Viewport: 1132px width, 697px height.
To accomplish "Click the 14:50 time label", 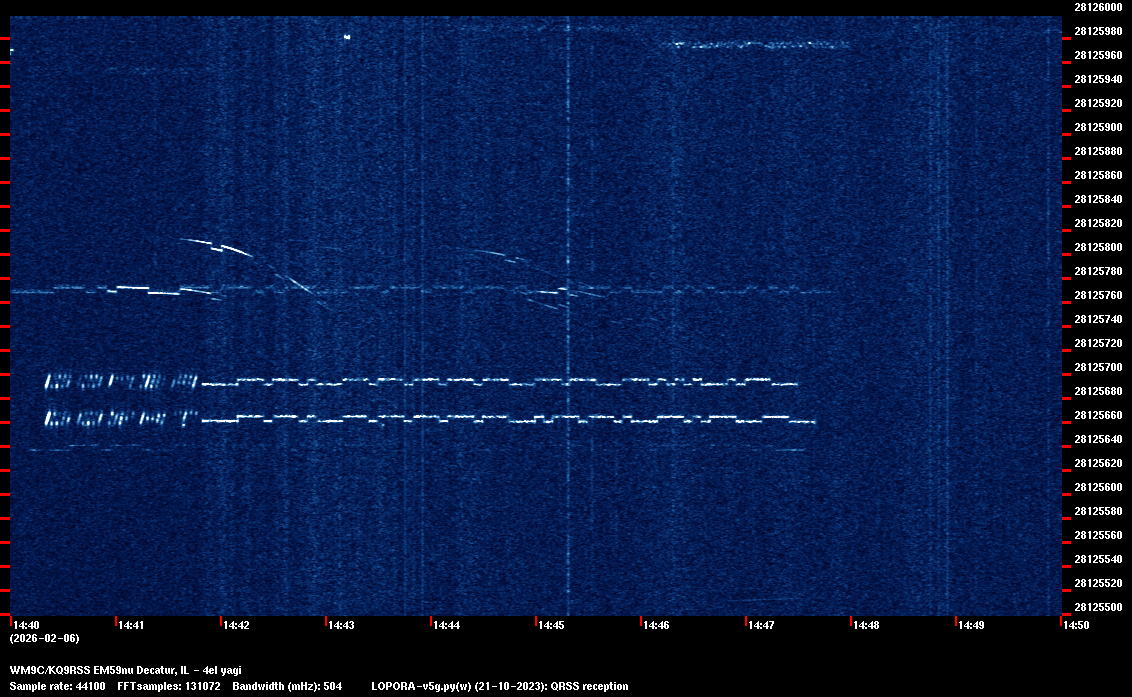I will tap(1076, 626).
